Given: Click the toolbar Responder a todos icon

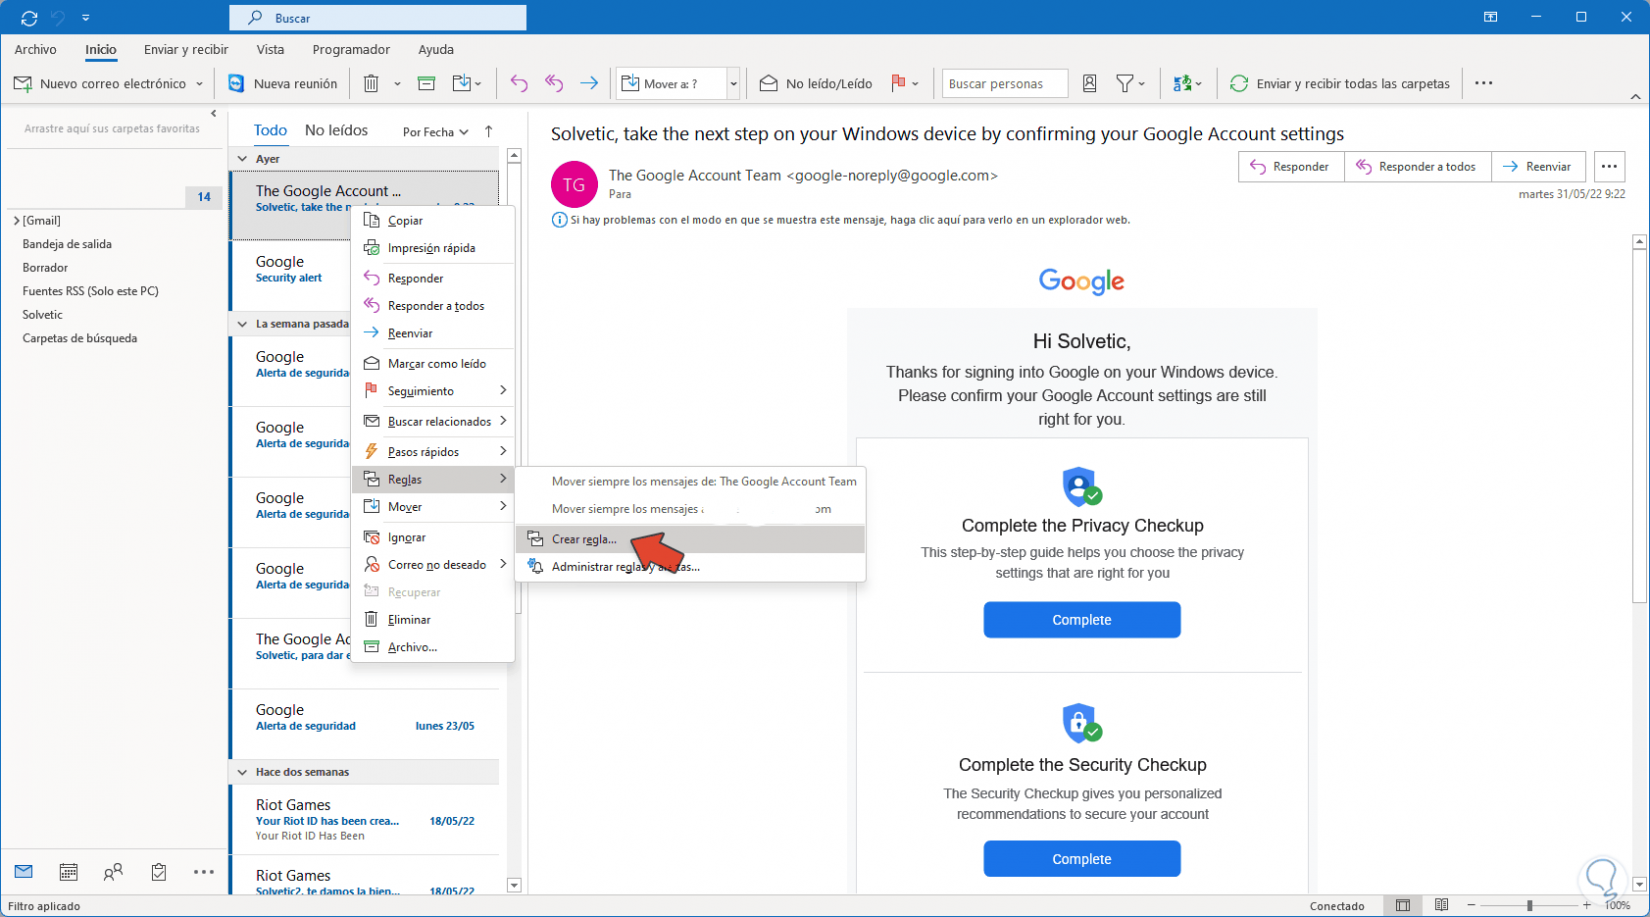Looking at the screenshot, I should [554, 84].
